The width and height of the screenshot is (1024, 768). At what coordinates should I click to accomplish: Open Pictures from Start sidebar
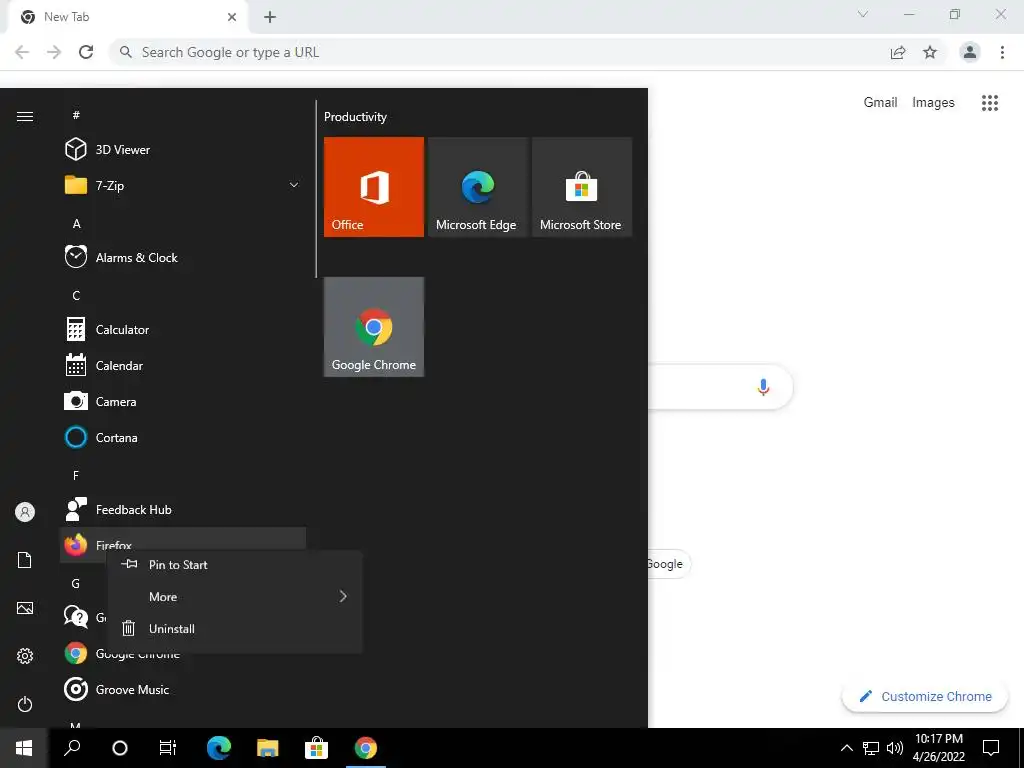[25, 608]
